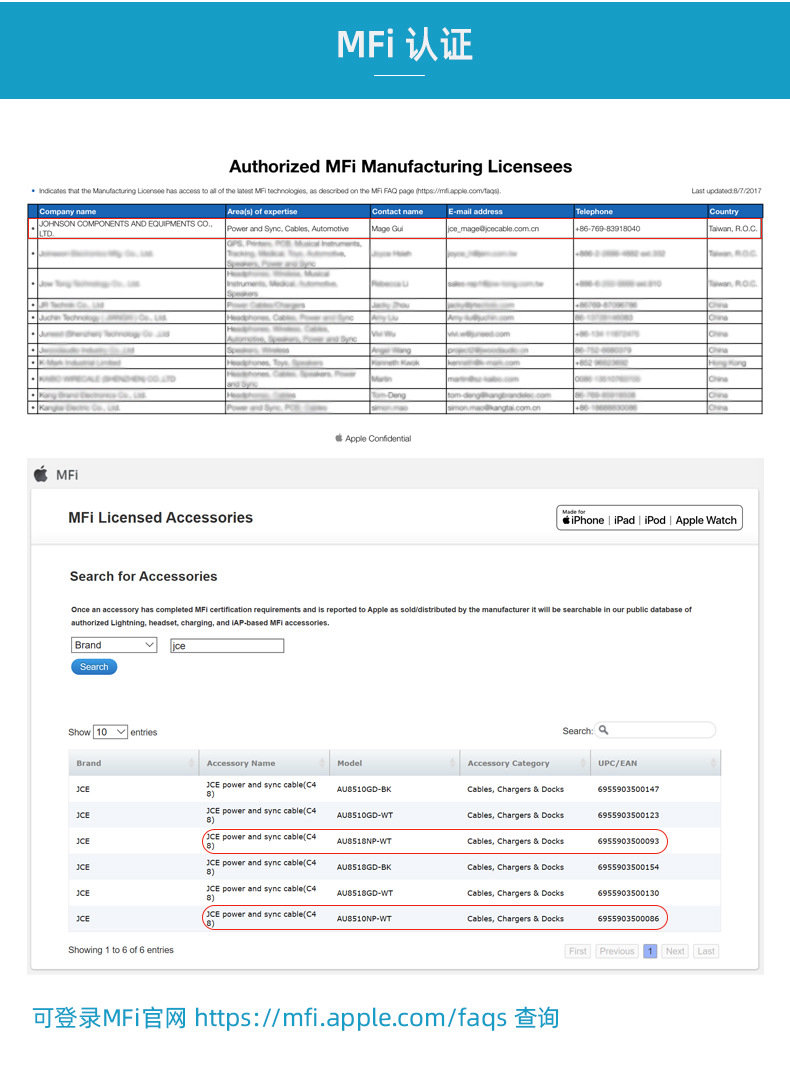The width and height of the screenshot is (790, 1082).
Task: Click the Authorized MFi Manufacturing Licensees heading
Action: pos(400,166)
